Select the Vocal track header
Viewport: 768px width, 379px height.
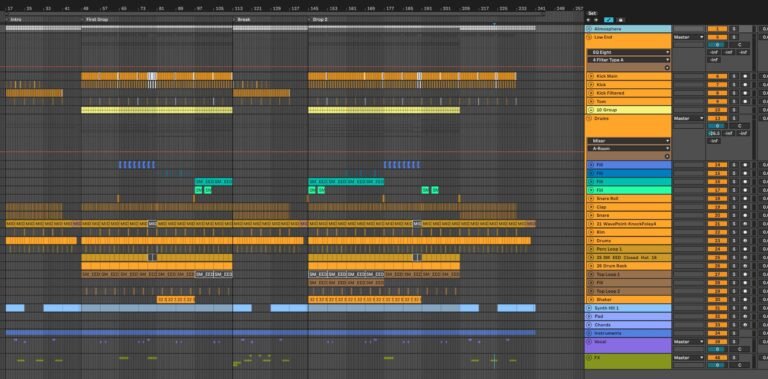[628, 345]
